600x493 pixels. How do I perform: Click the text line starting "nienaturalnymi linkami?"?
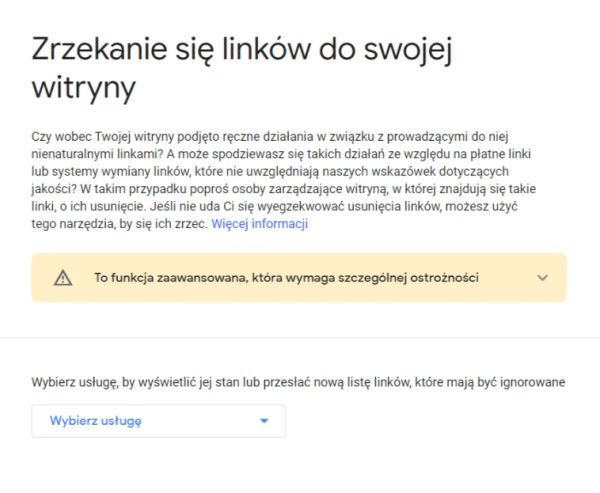click(281, 154)
